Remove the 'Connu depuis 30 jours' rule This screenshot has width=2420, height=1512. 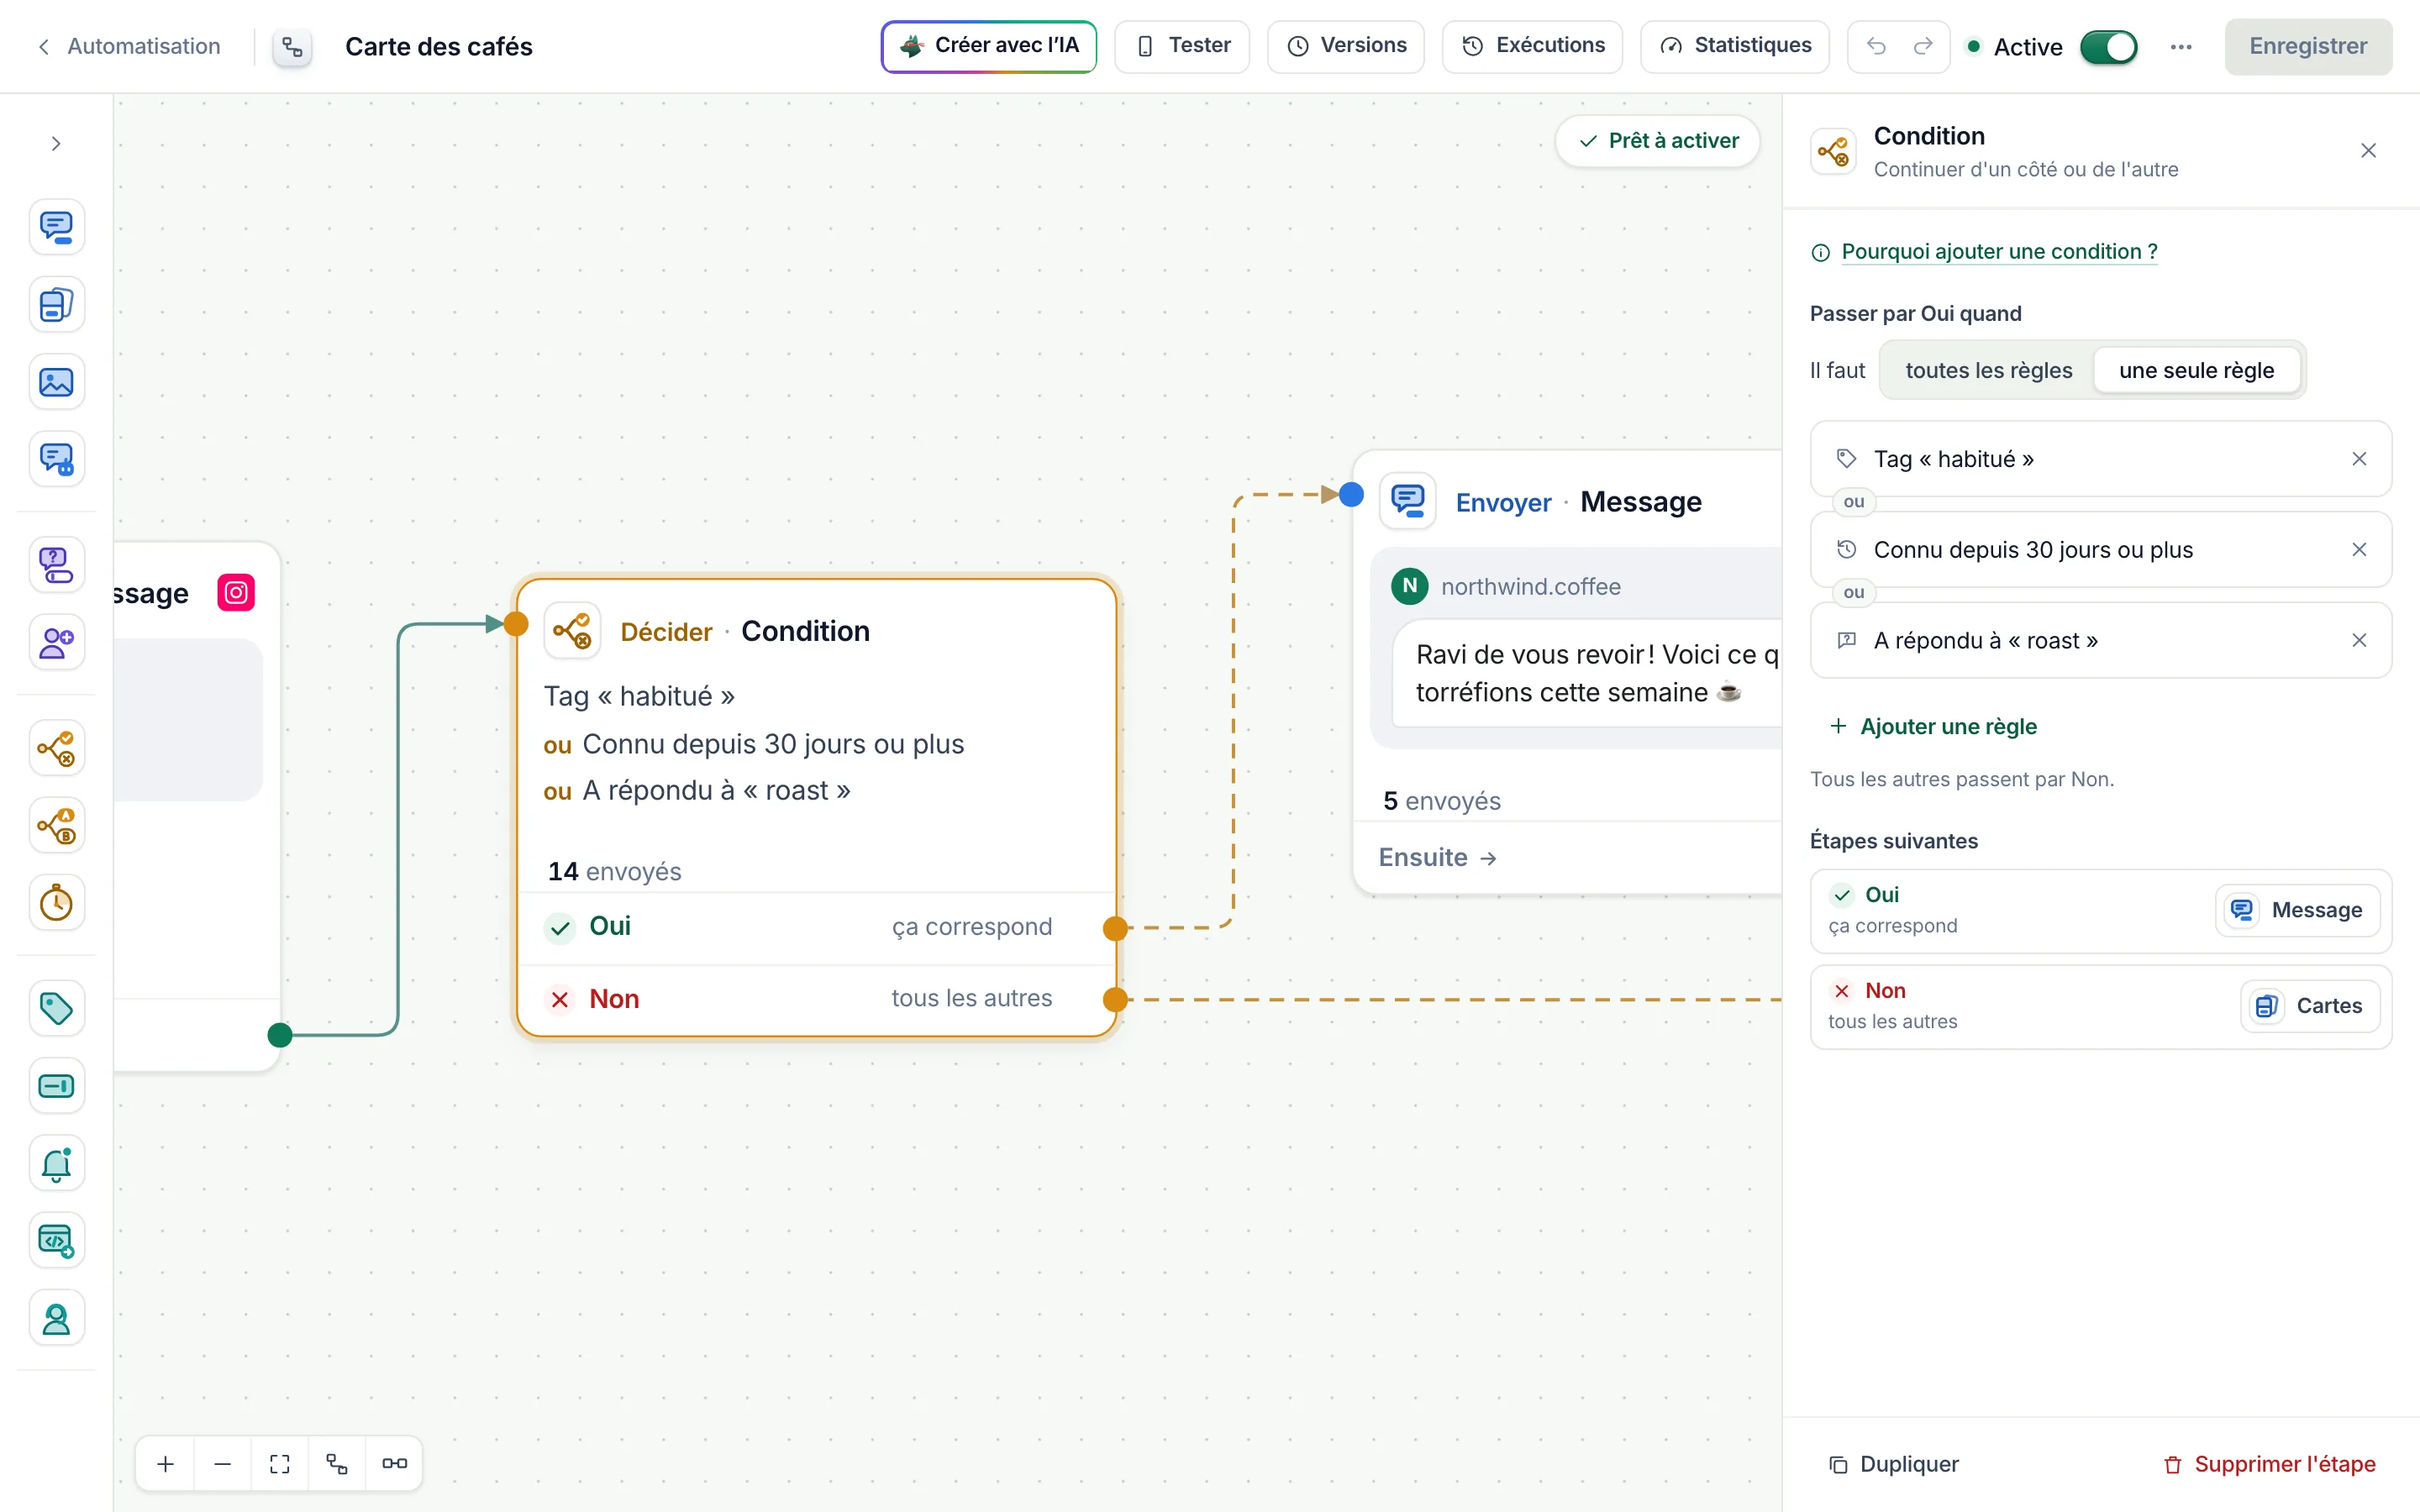[x=2358, y=550]
